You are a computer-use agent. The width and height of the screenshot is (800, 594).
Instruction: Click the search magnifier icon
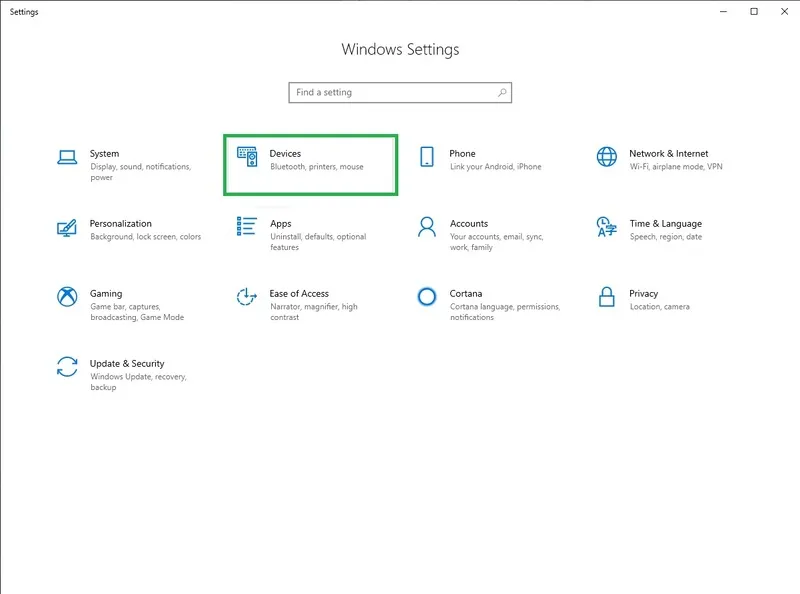click(502, 92)
